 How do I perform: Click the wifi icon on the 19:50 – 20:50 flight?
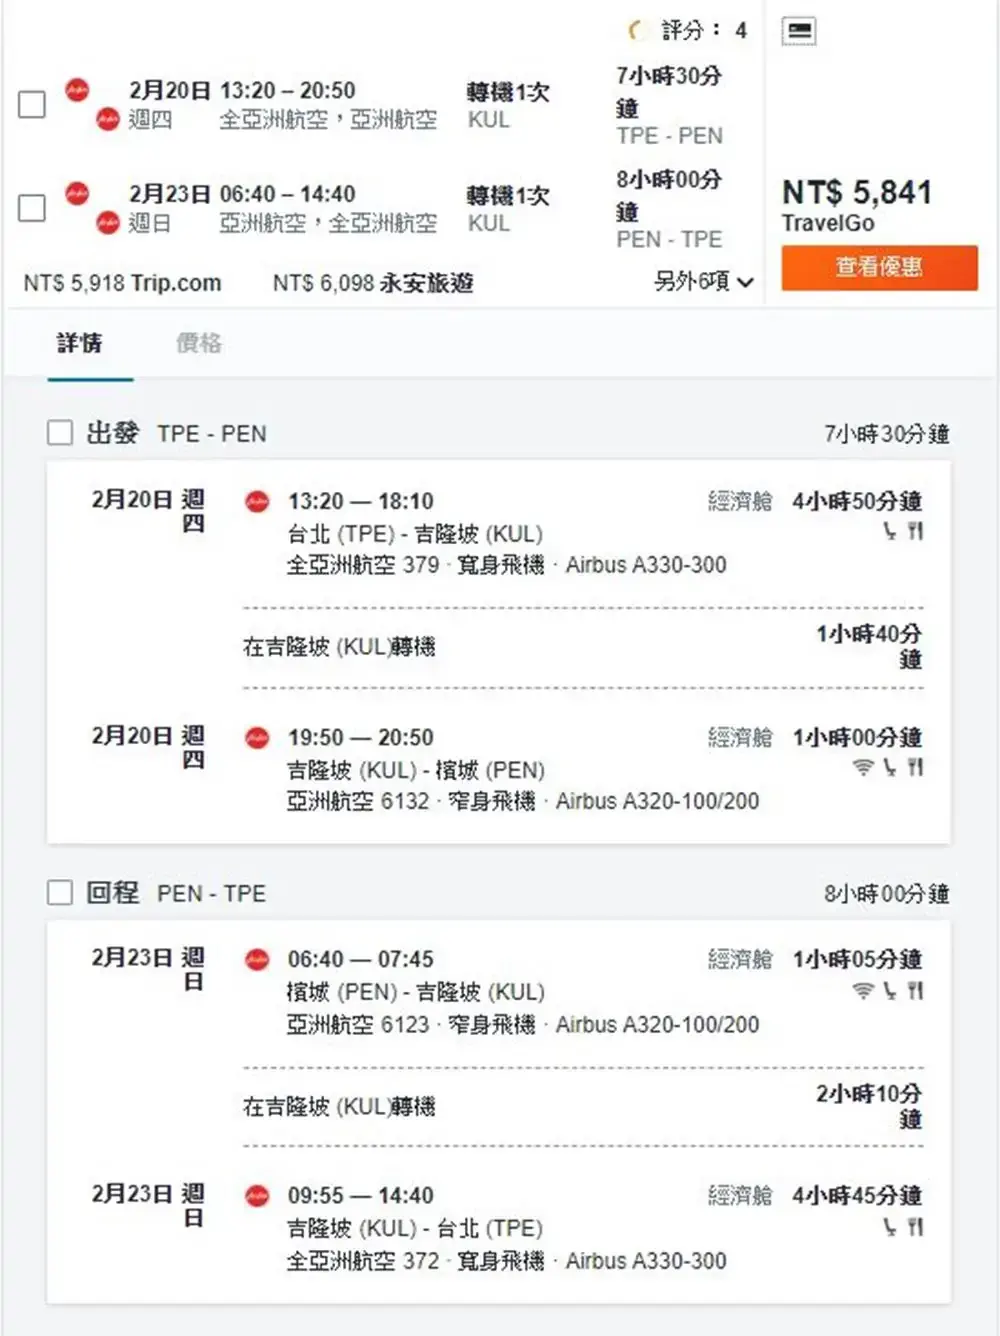[862, 767]
